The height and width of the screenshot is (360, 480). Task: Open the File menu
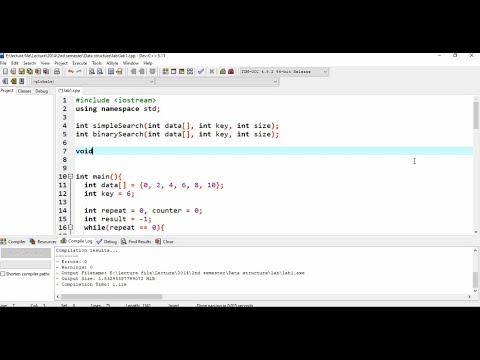(3, 63)
